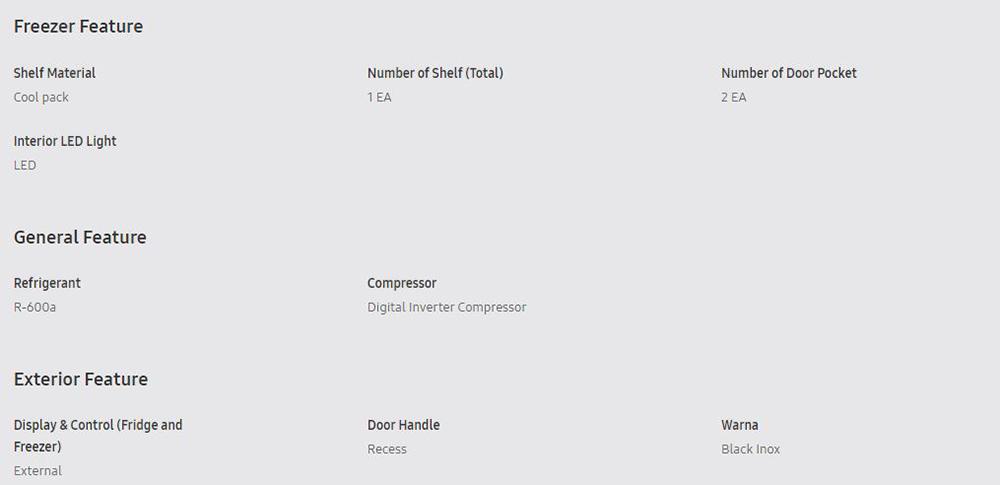Select the Number of Shelf (Total) label
The image size is (1000, 485).
pyautogui.click(x=435, y=73)
